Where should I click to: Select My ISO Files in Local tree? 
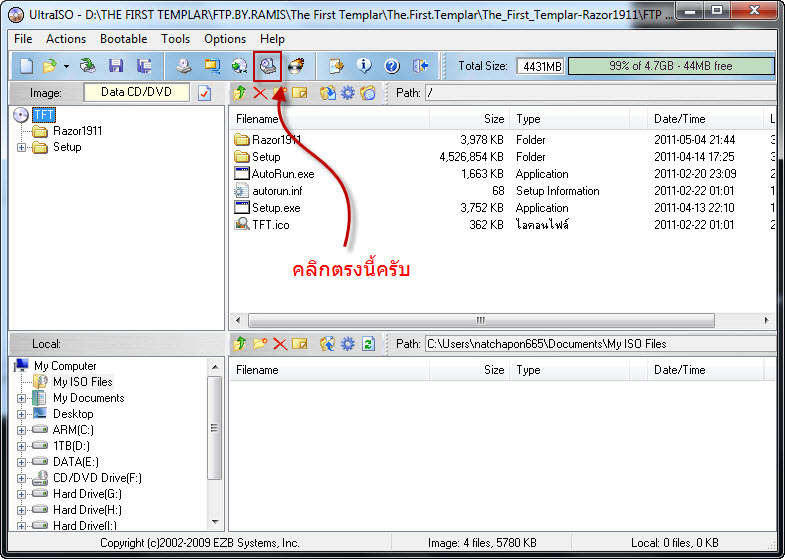click(83, 382)
